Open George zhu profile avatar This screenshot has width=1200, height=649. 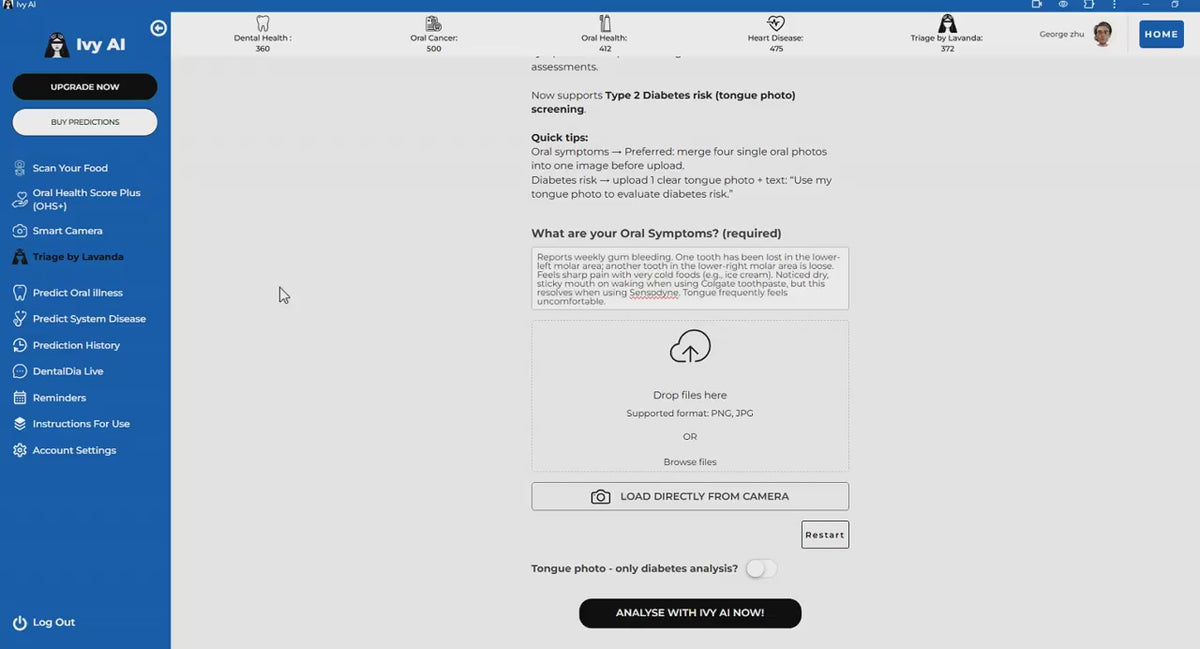(1102, 34)
